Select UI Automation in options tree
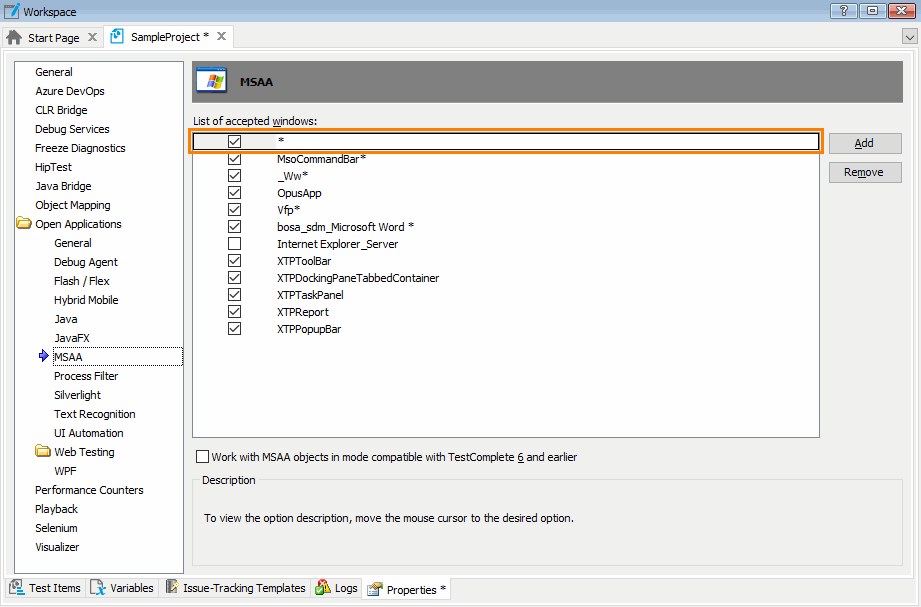 coord(88,433)
